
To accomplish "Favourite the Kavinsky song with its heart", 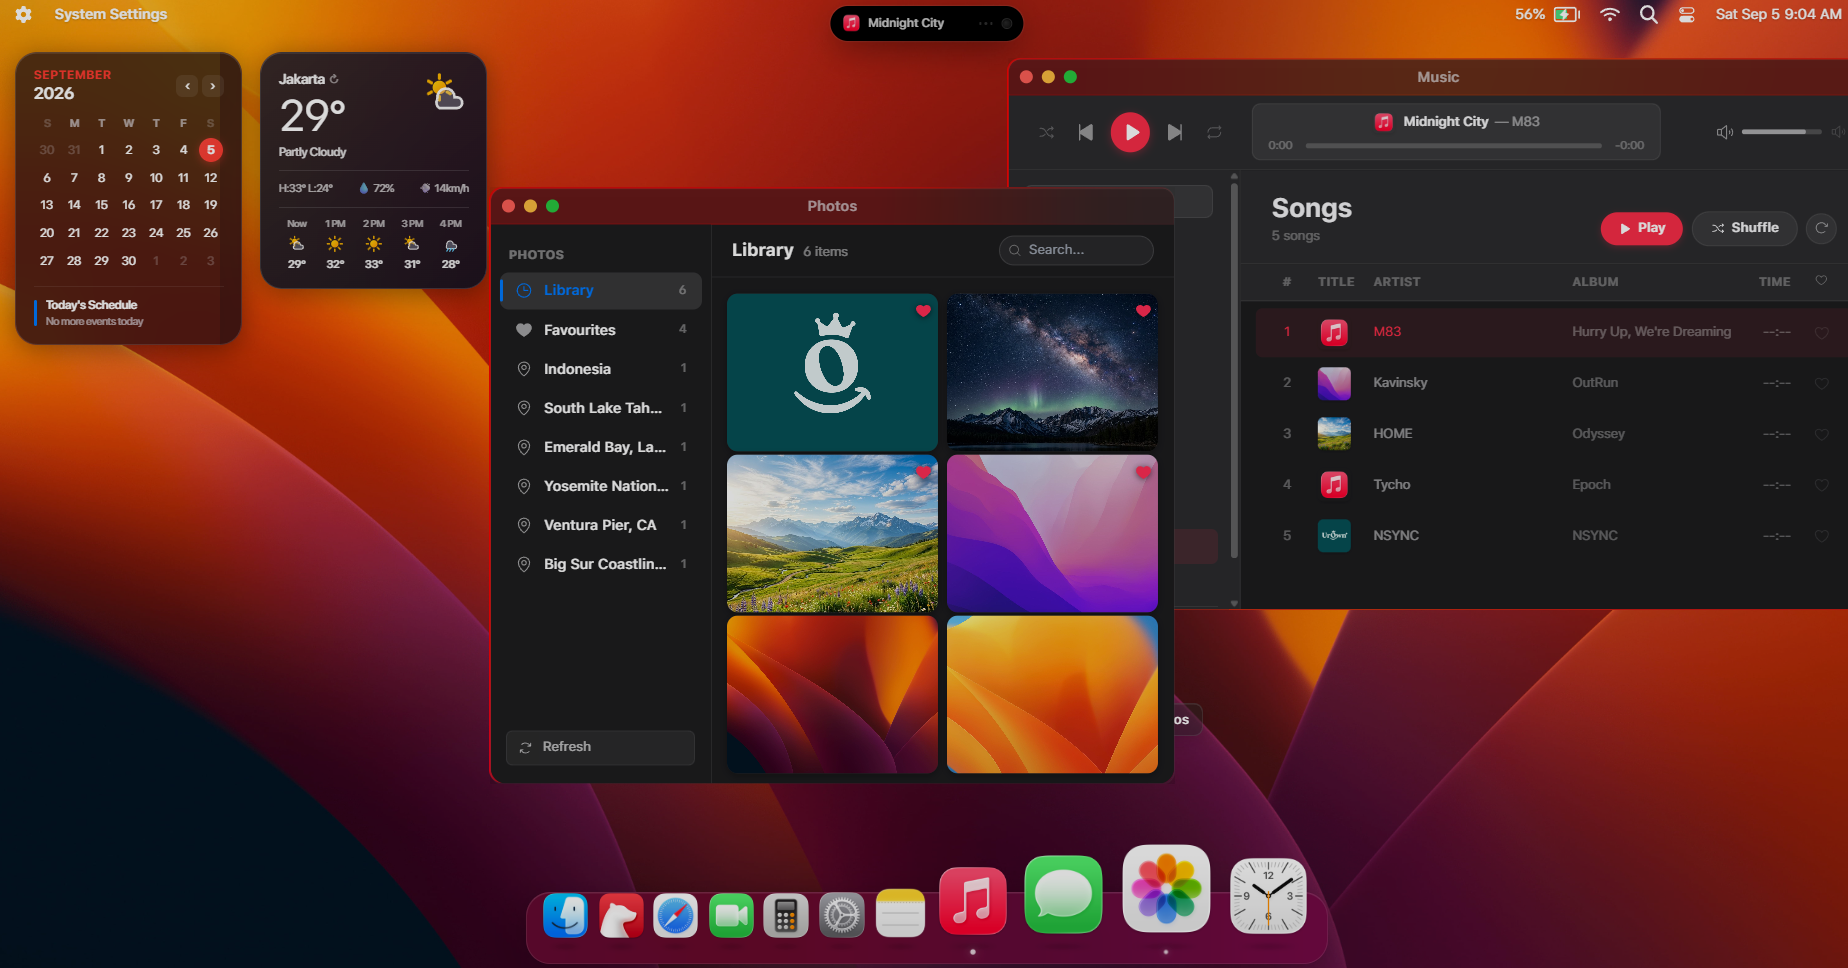I will click(x=1822, y=383).
